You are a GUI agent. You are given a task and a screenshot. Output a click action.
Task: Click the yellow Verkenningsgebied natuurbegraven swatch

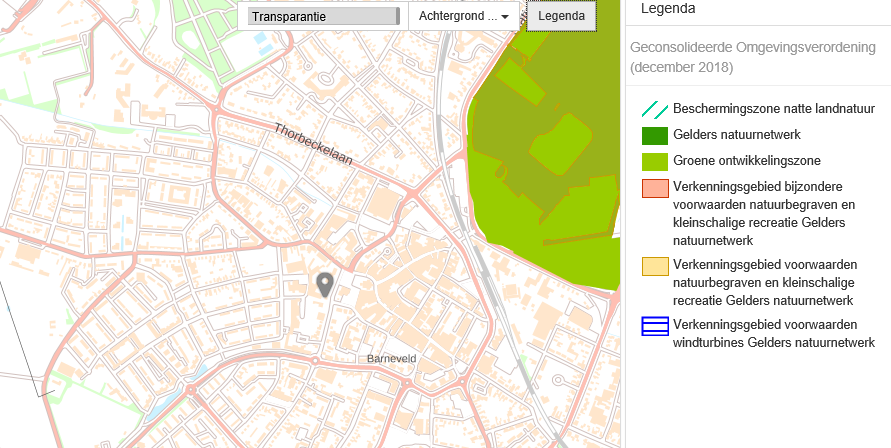pos(655,267)
